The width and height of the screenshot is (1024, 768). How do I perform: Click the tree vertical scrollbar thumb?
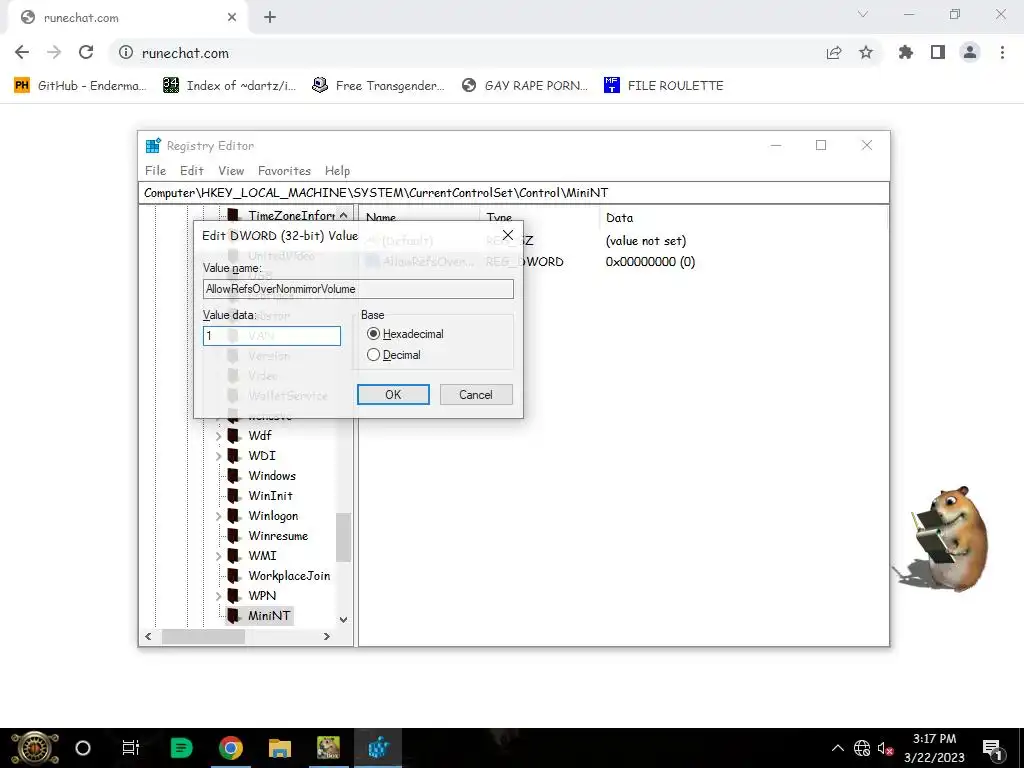pyautogui.click(x=344, y=537)
